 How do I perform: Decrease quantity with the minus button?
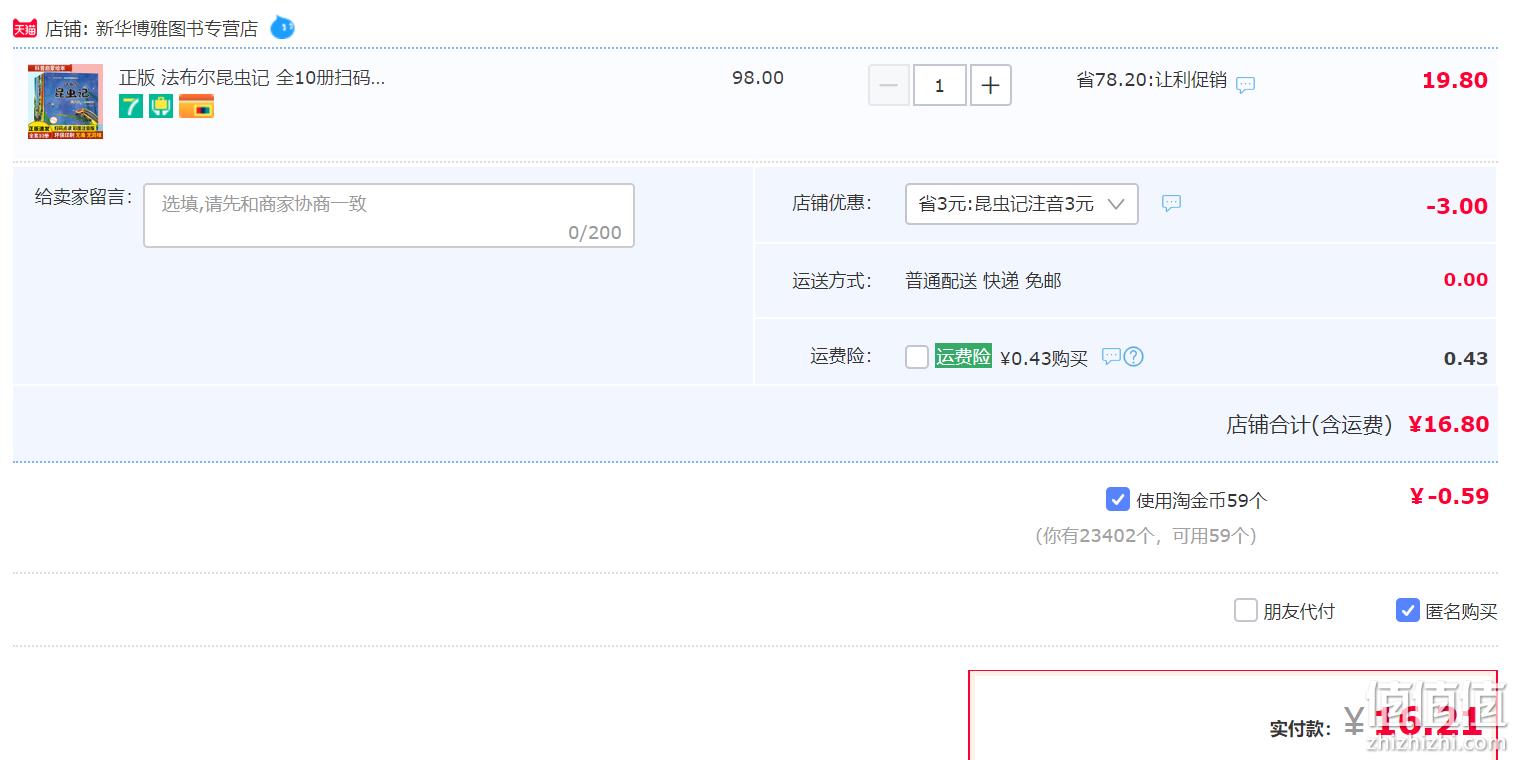click(x=888, y=85)
